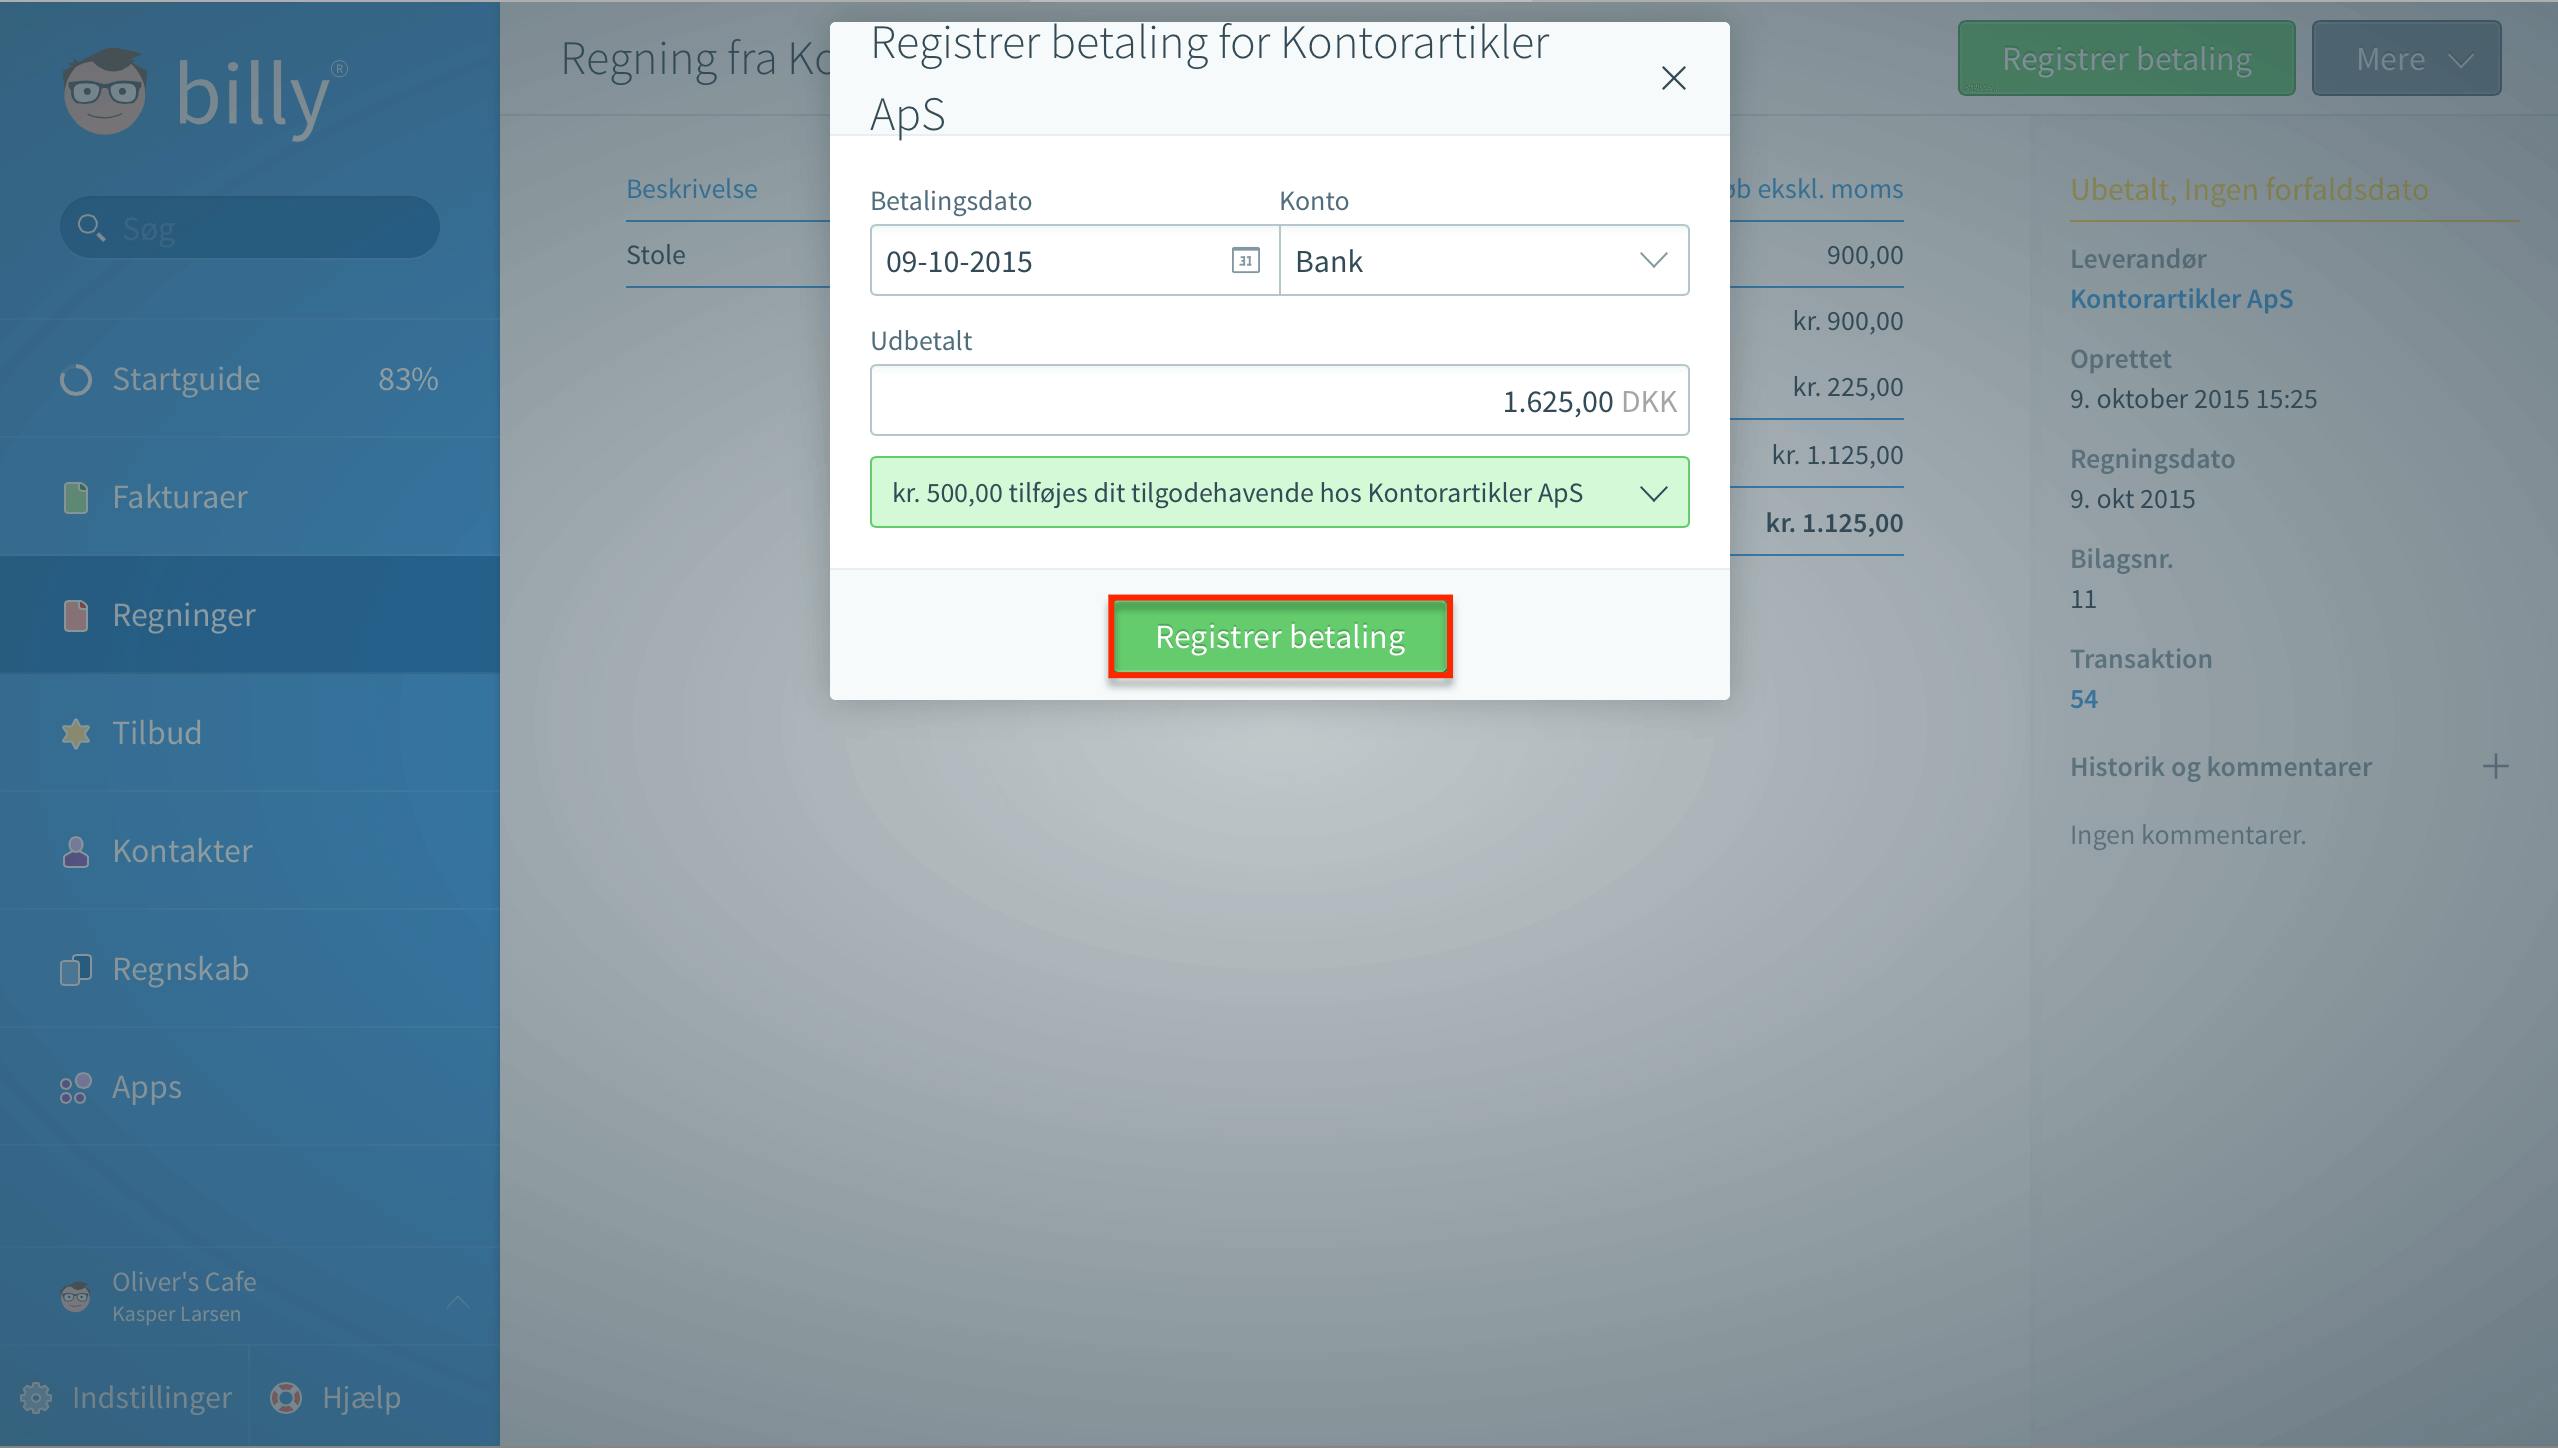
Task: Open the Apps section icon
Action: pos(76,1087)
